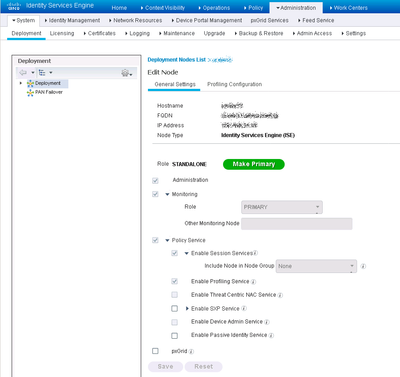The height and width of the screenshot is (377, 400).
Task: Select the General Settings tab
Action: (175, 84)
